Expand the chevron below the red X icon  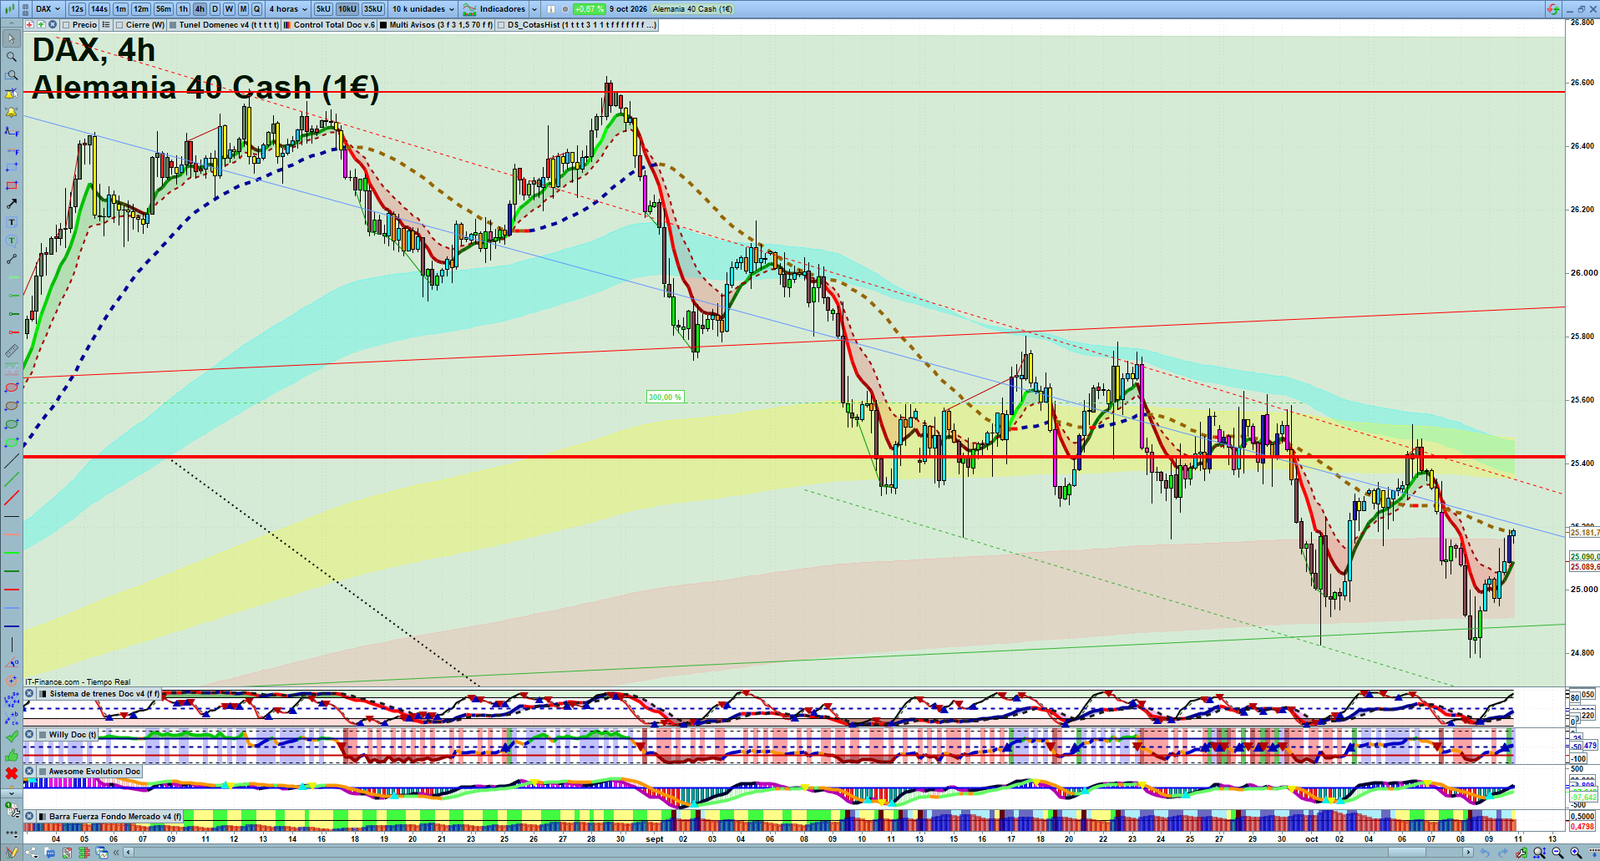pos(12,792)
